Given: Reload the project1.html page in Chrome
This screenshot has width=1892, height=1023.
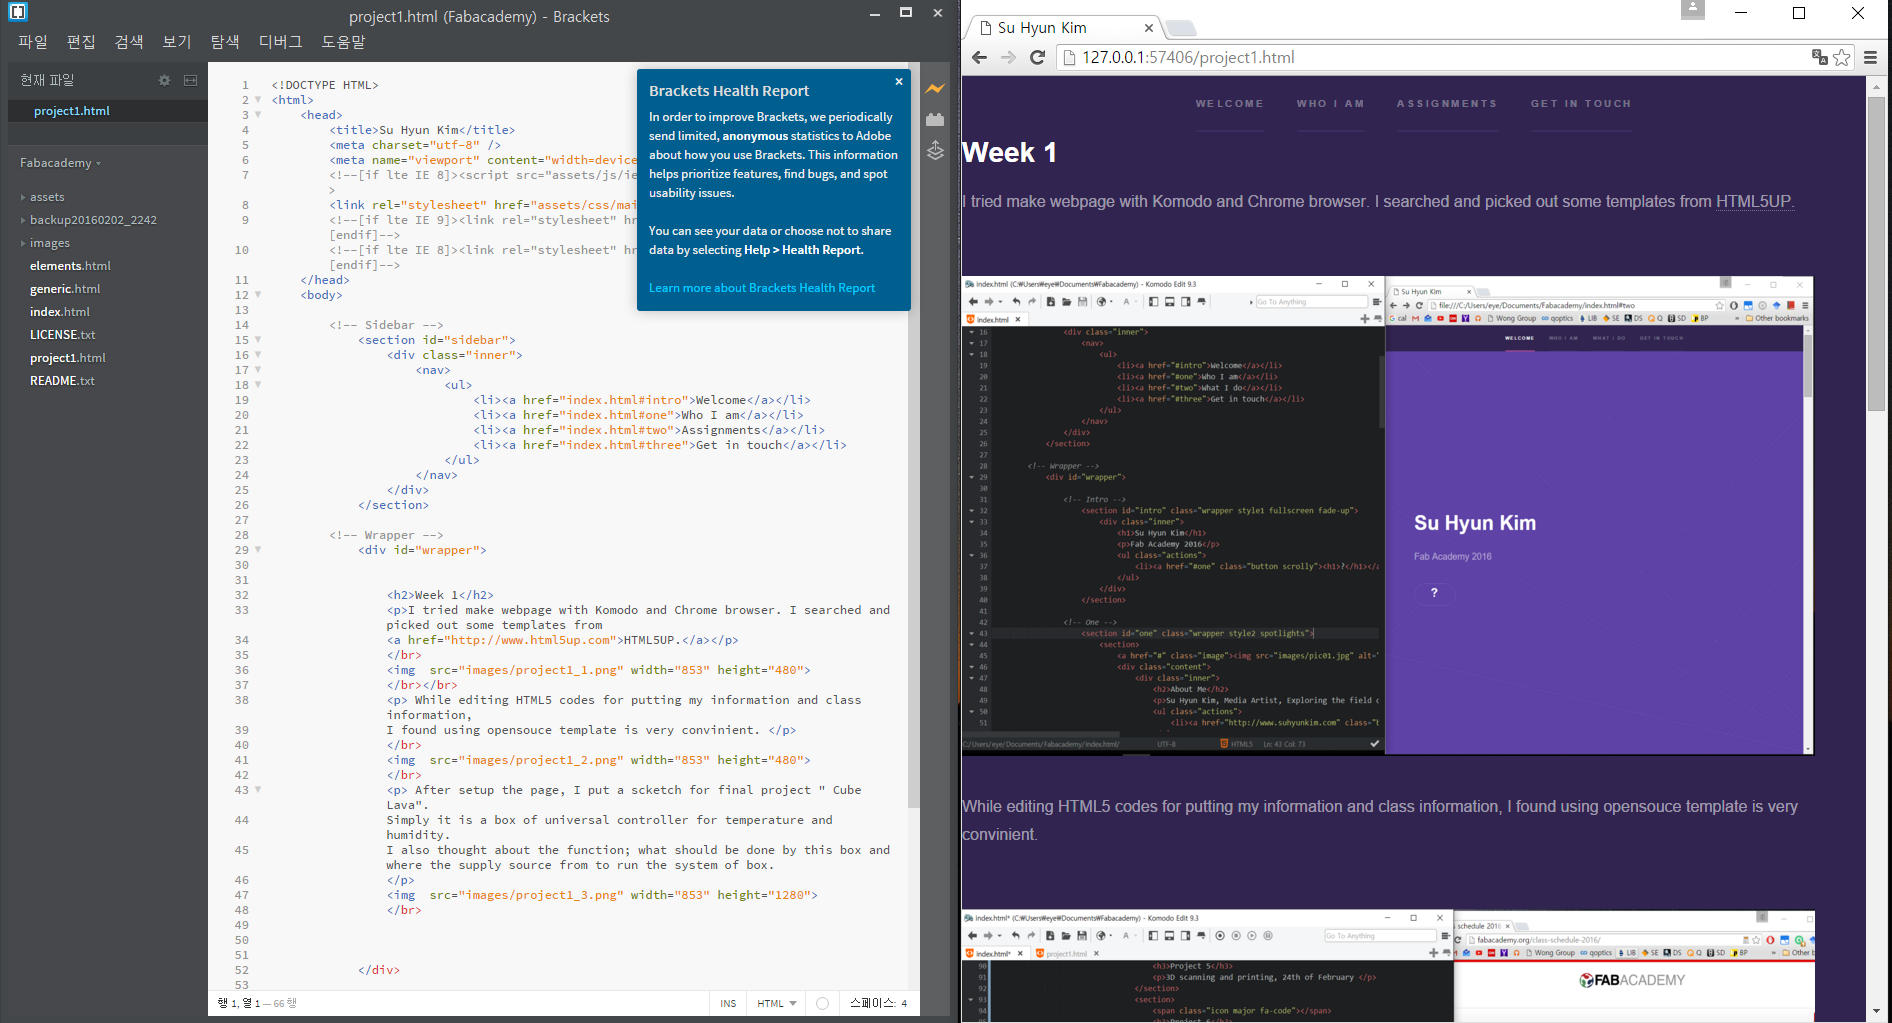Looking at the screenshot, I should coord(1037,57).
